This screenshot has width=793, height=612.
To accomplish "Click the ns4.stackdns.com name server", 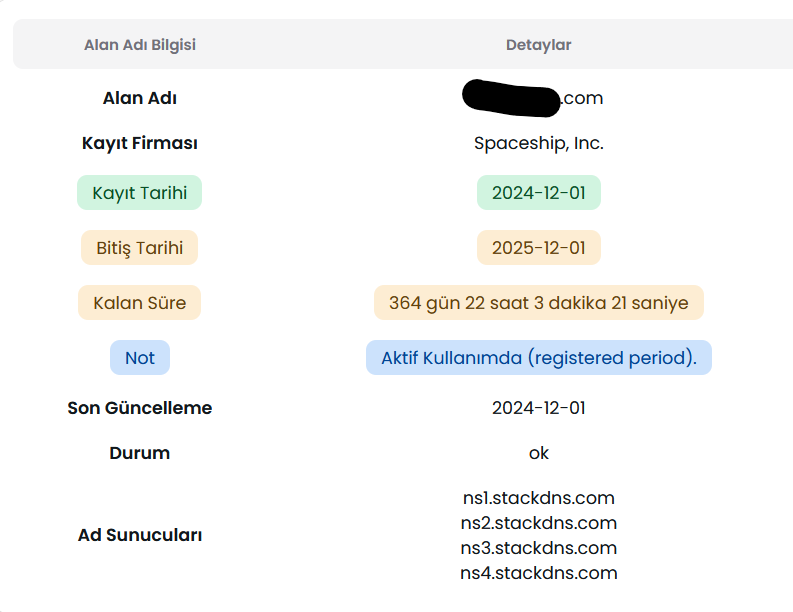I will point(539,573).
